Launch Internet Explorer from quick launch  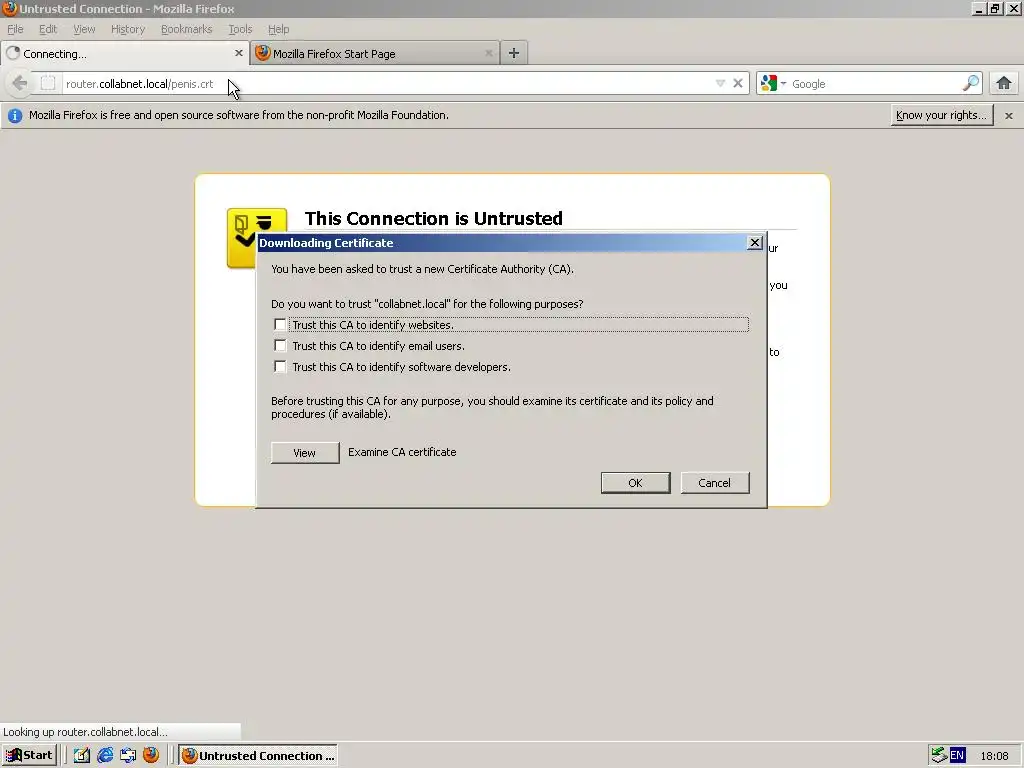tap(104, 756)
